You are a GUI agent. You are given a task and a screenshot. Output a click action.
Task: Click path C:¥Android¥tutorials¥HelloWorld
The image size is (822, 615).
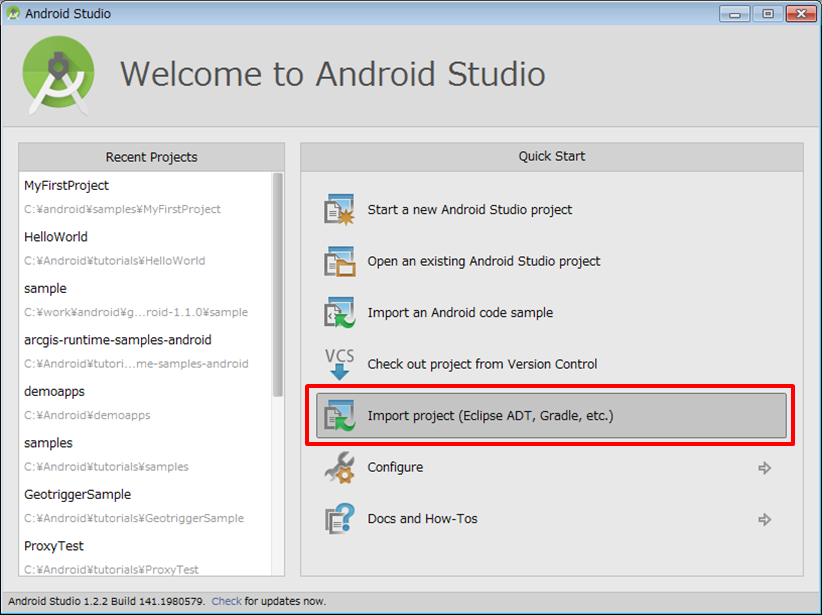pos(114,261)
